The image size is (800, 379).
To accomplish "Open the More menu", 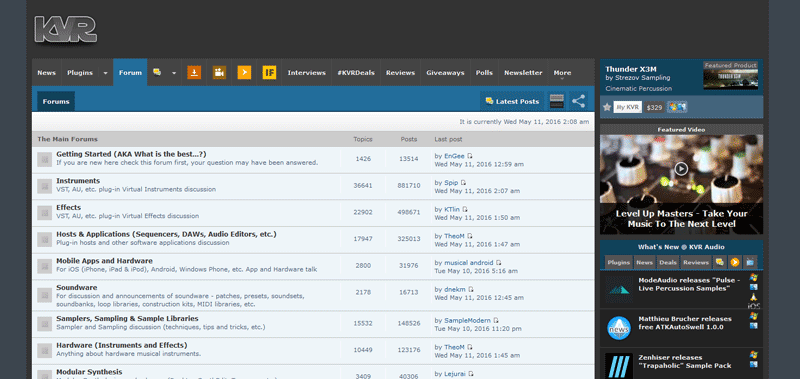I will pos(562,72).
